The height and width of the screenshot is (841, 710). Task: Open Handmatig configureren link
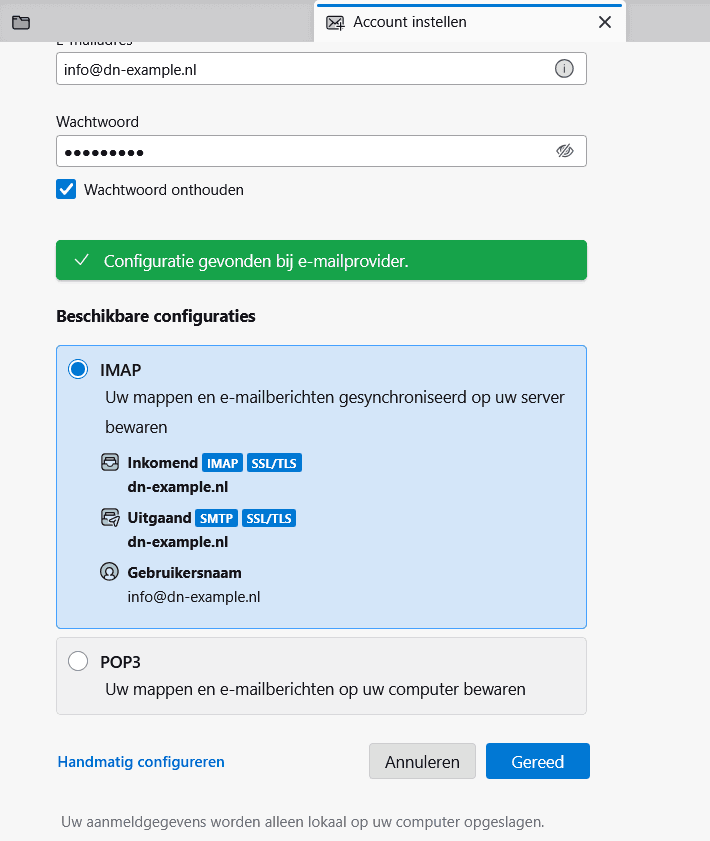(x=141, y=762)
